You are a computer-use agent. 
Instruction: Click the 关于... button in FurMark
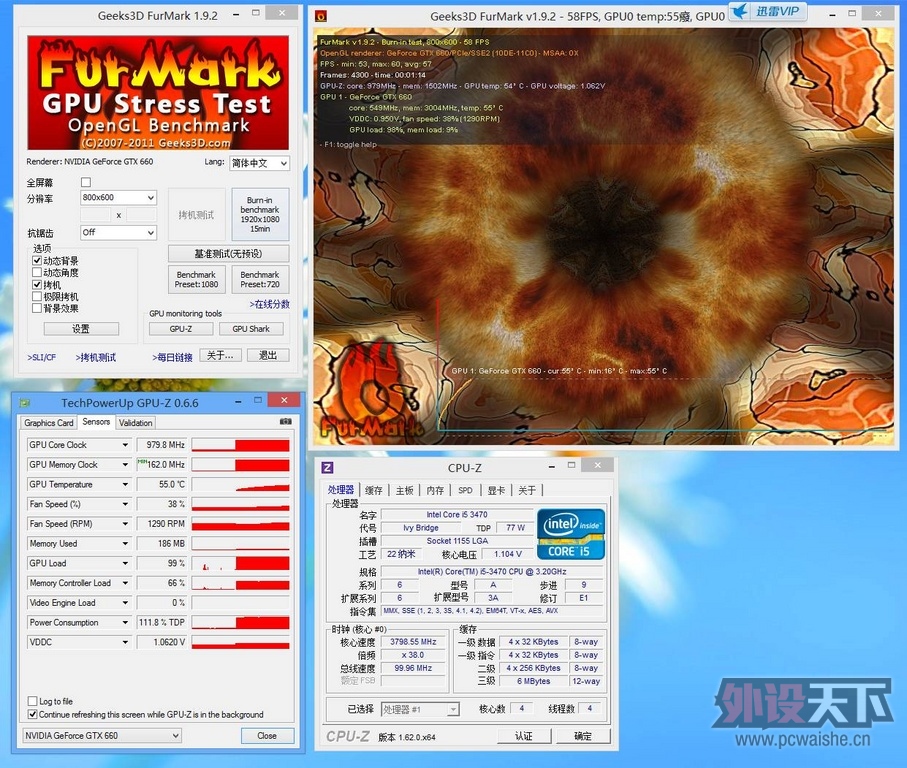coord(220,355)
